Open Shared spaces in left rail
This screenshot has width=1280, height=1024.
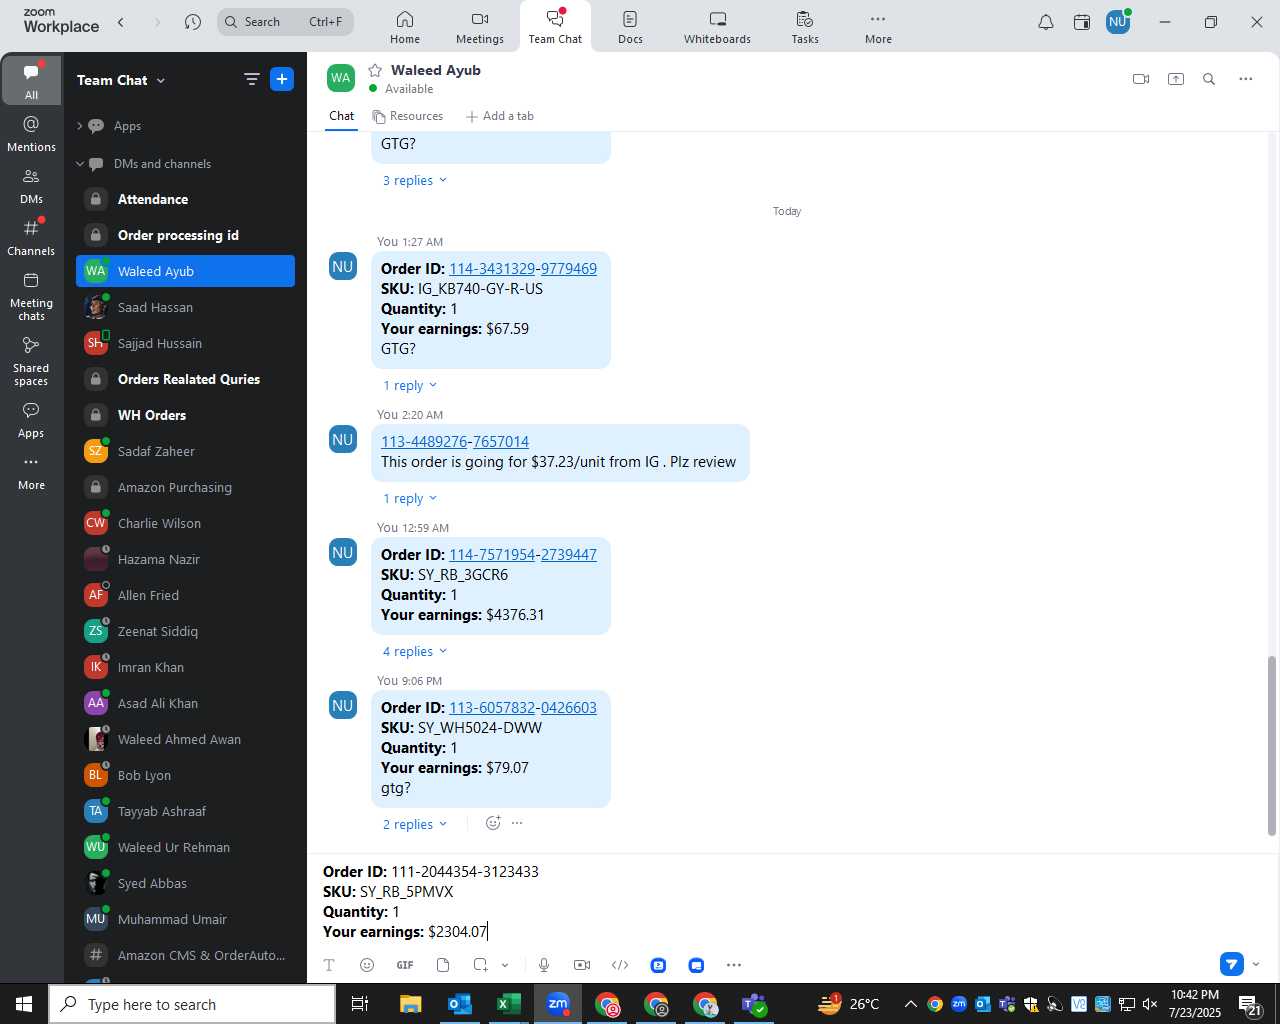pos(31,361)
